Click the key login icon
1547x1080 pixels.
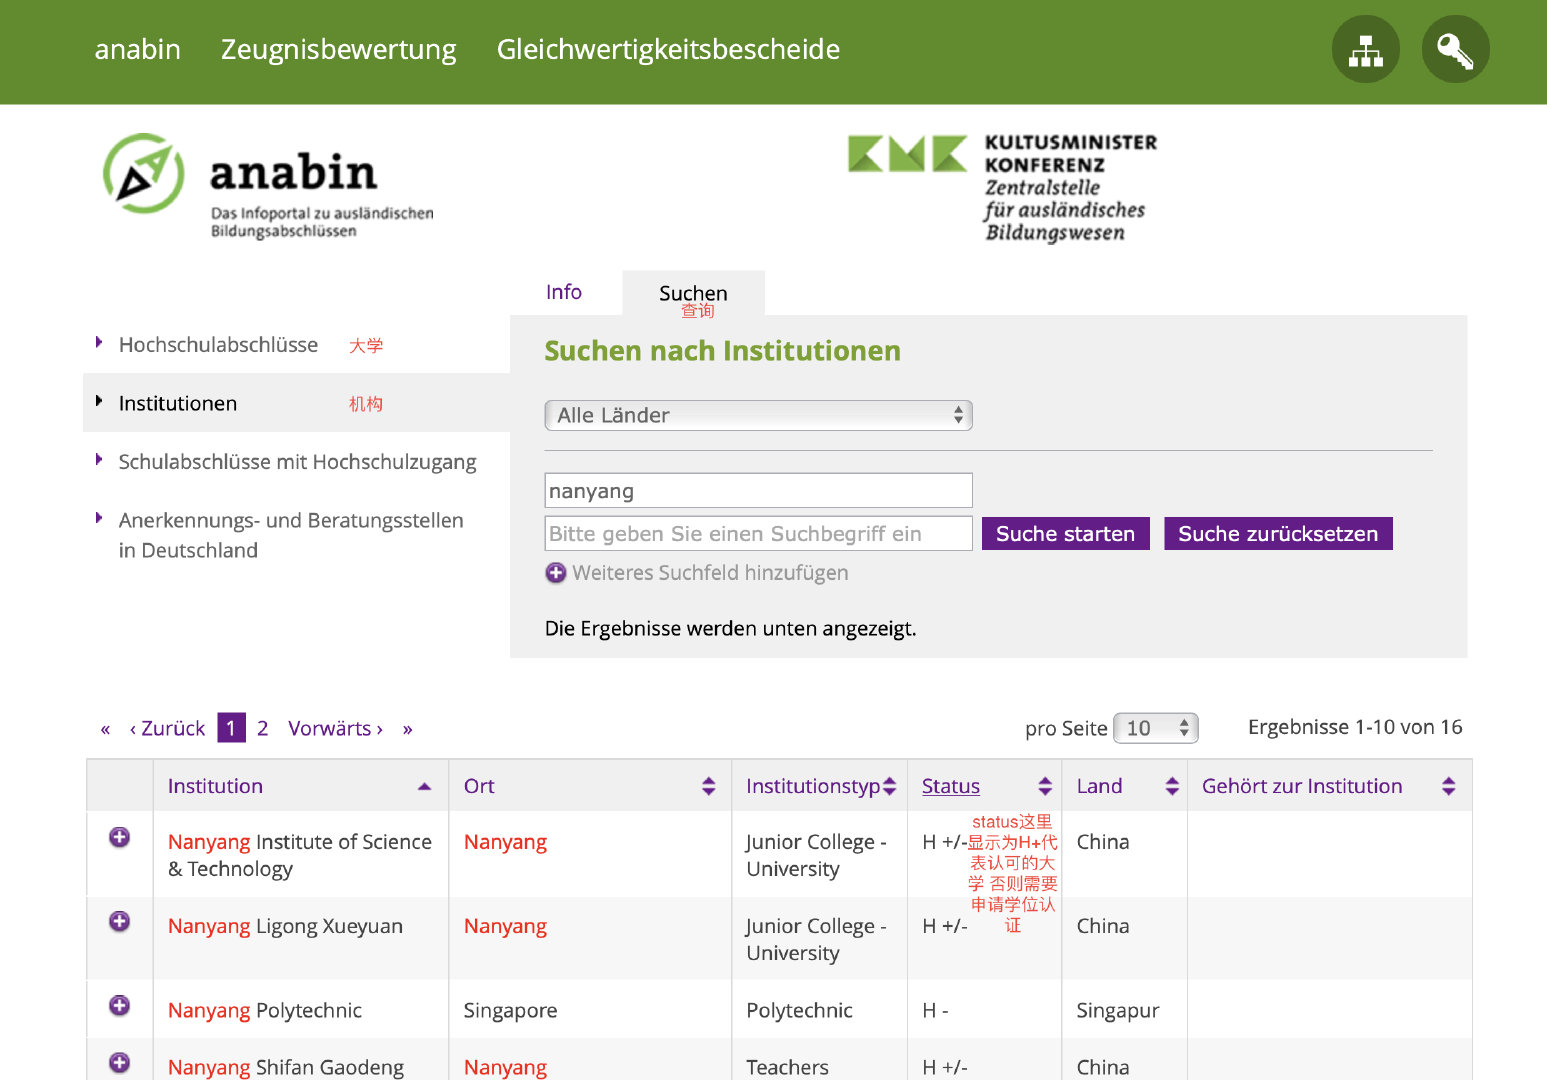pos(1455,49)
